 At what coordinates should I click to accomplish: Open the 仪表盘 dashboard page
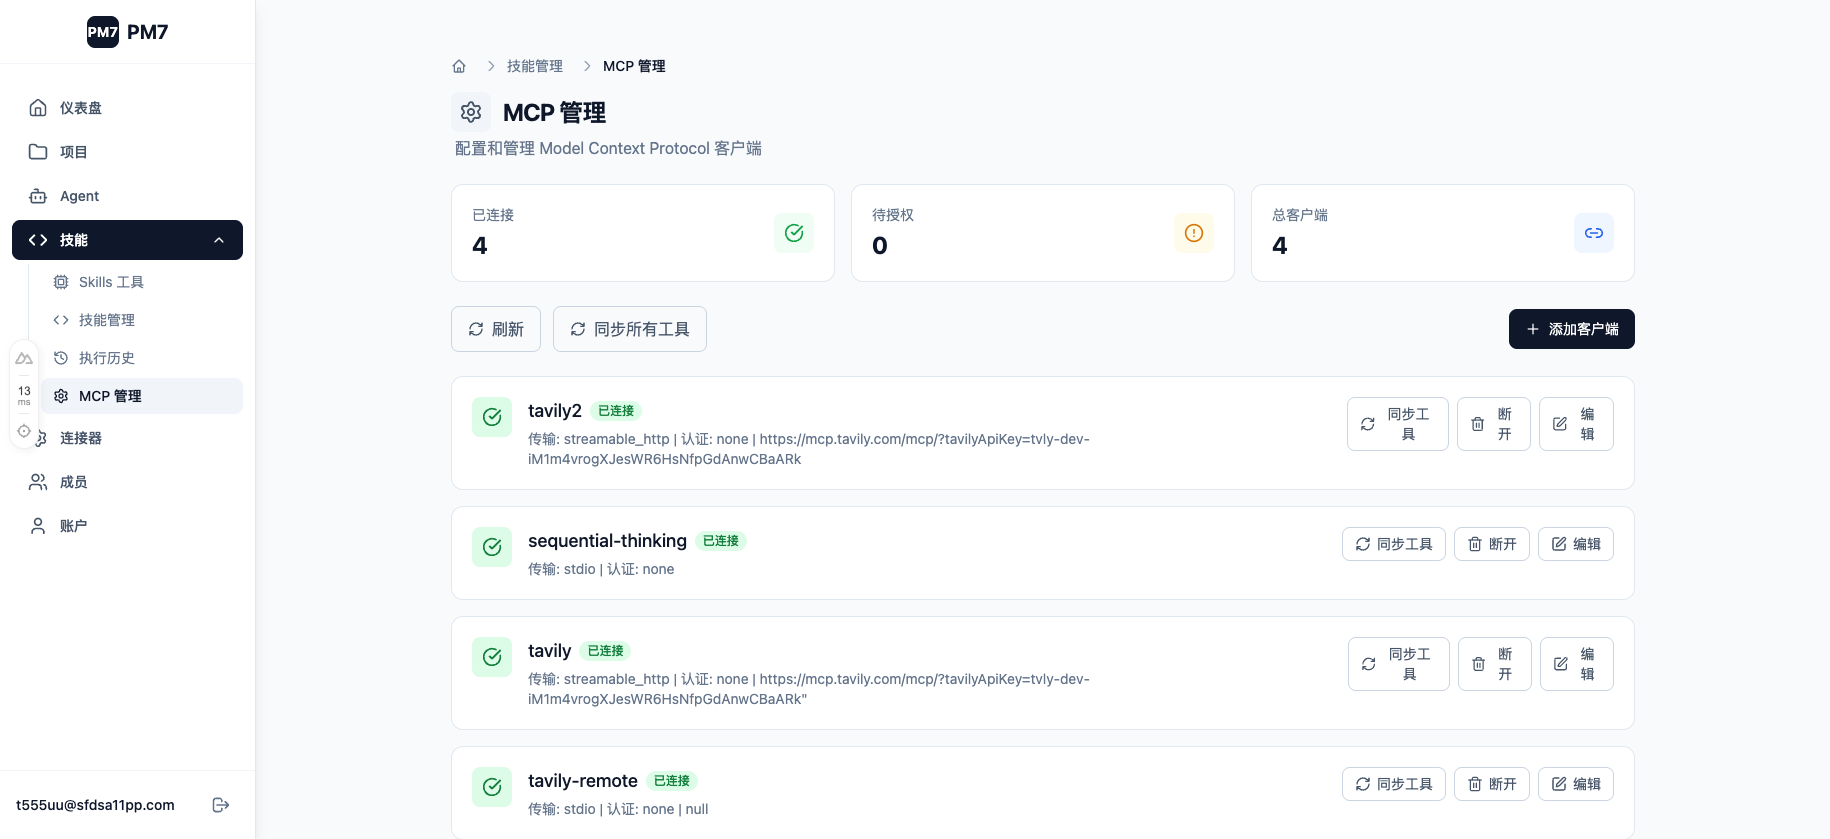coord(127,108)
